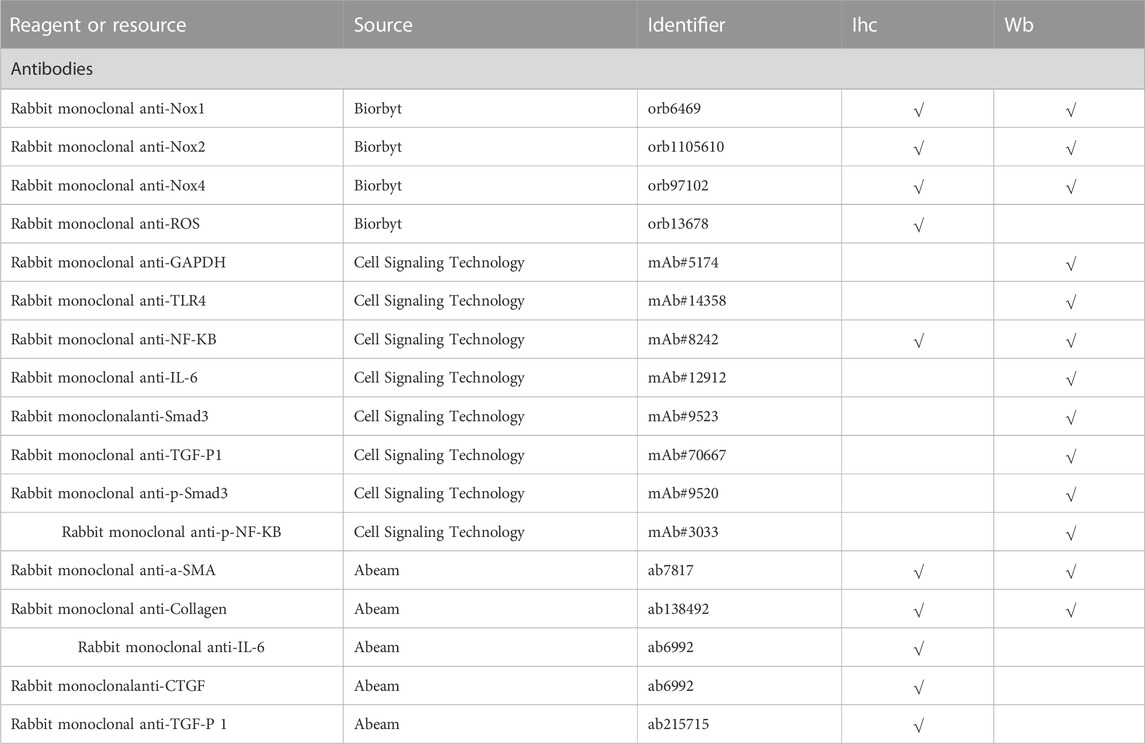Screen dimensions: 1145x744
Task: Click the Ihc checkmark for anti-a-SMA
Action: click(x=919, y=572)
